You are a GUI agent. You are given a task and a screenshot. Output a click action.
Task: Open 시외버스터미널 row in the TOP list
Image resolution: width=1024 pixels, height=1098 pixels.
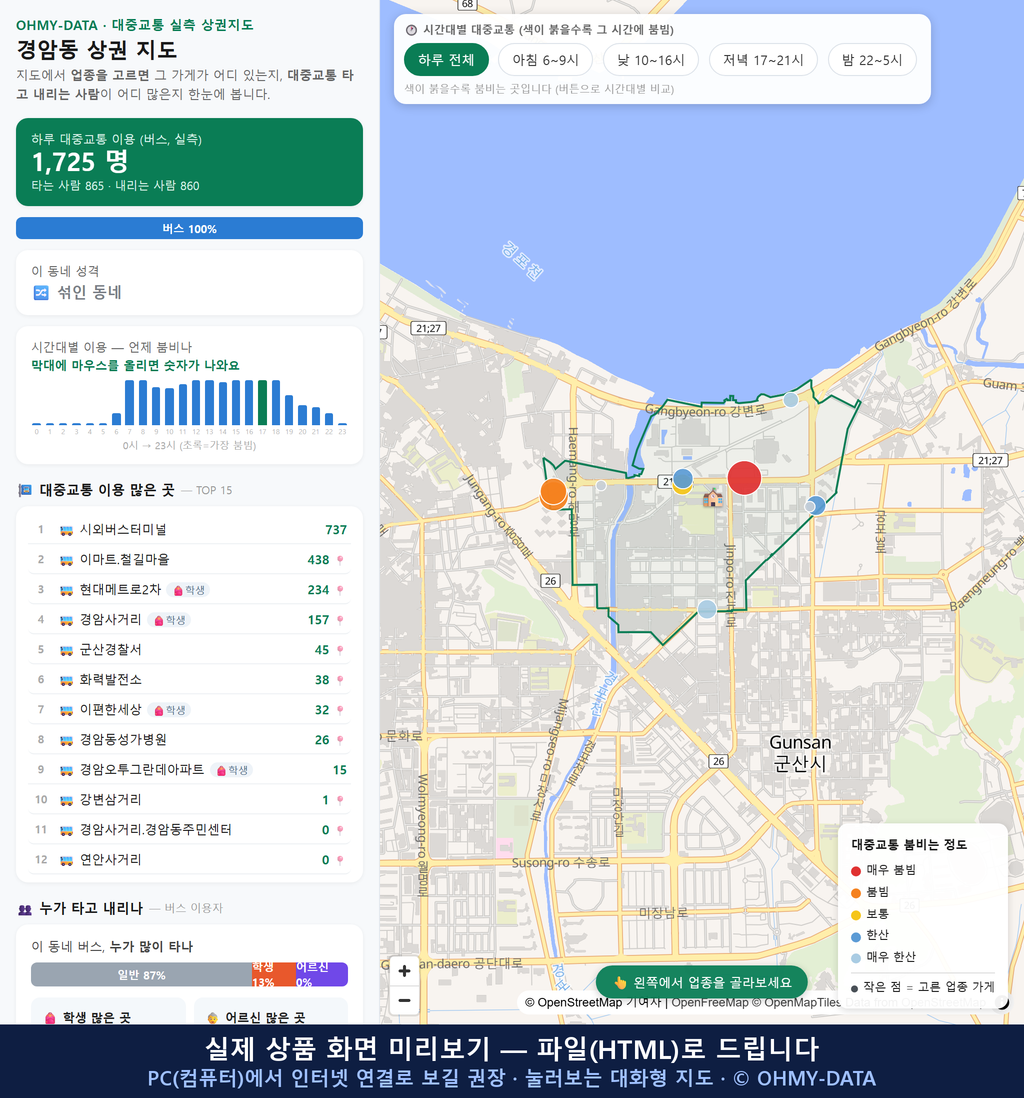pos(189,529)
